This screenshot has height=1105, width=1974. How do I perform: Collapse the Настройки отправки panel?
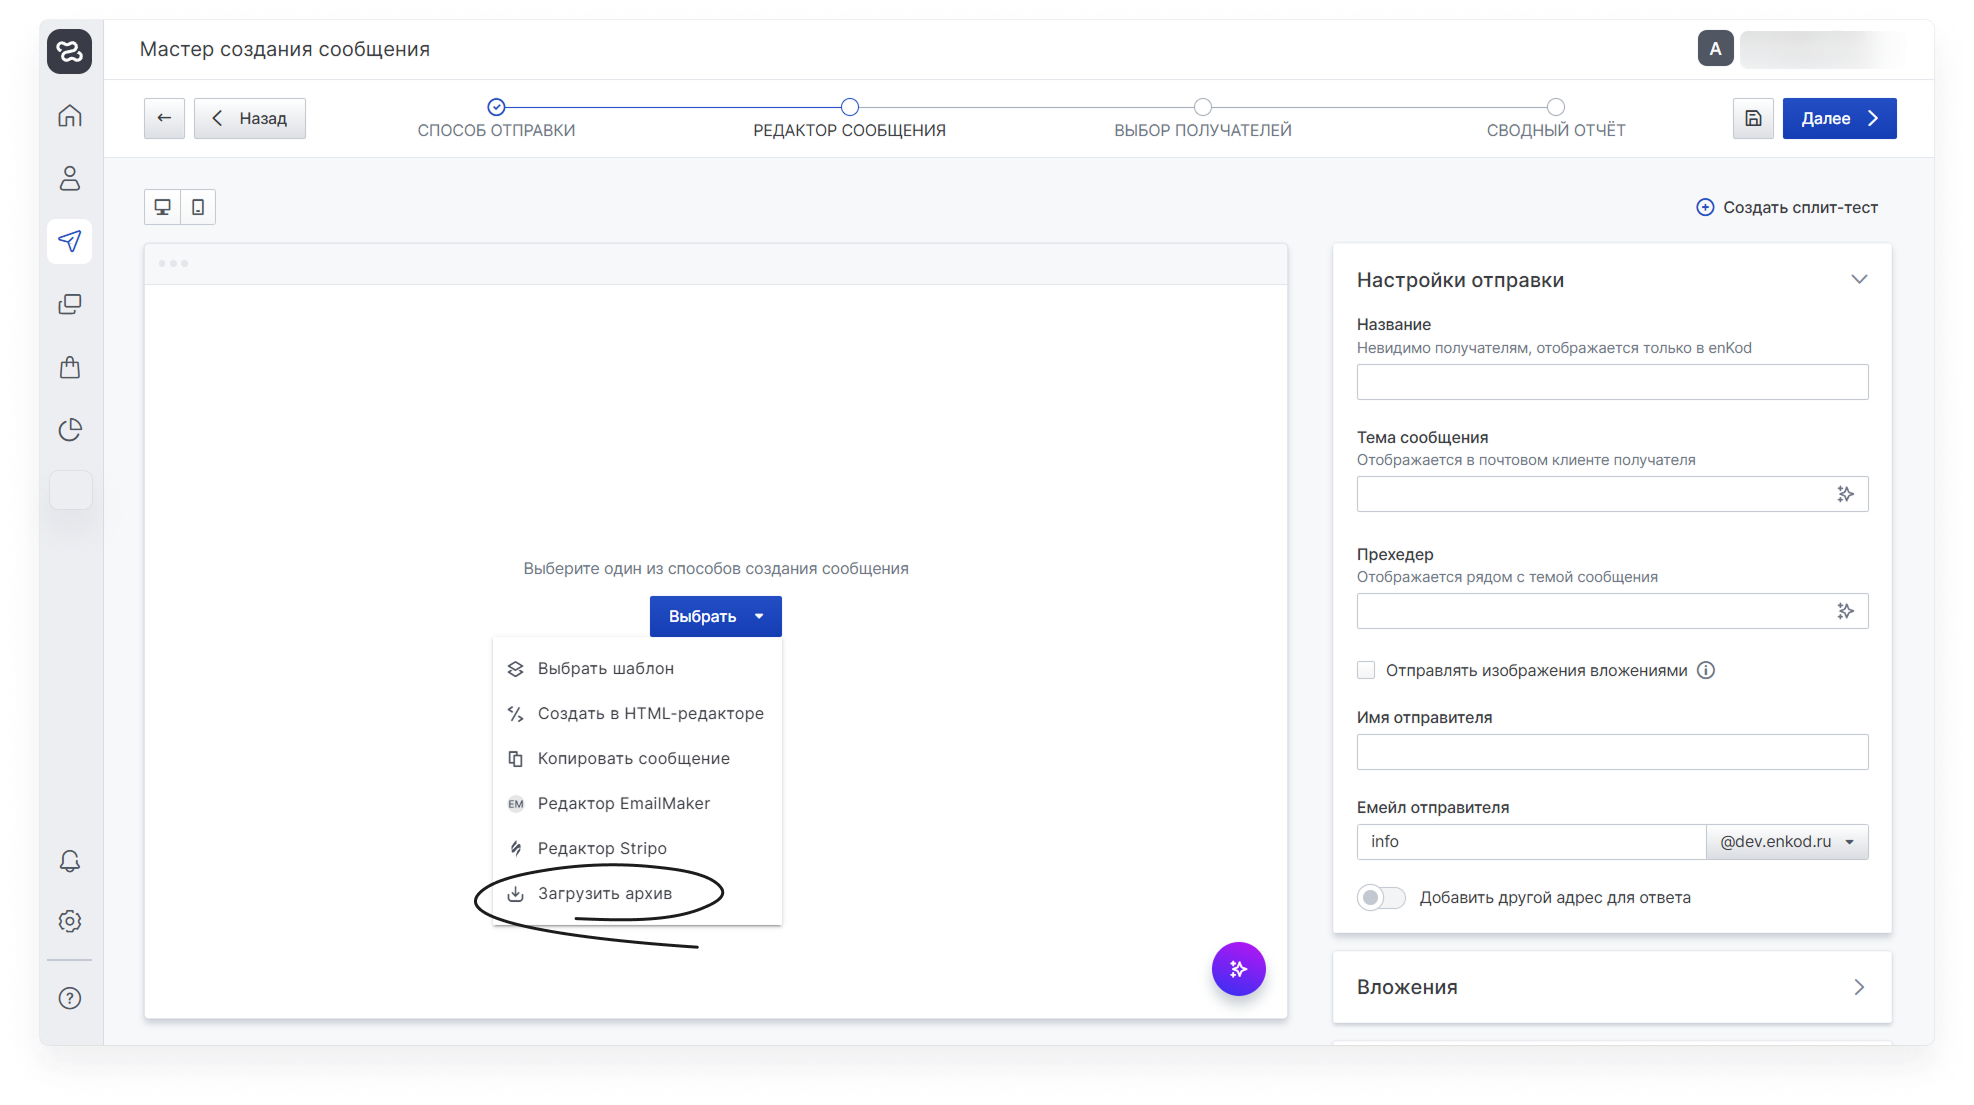click(x=1859, y=279)
